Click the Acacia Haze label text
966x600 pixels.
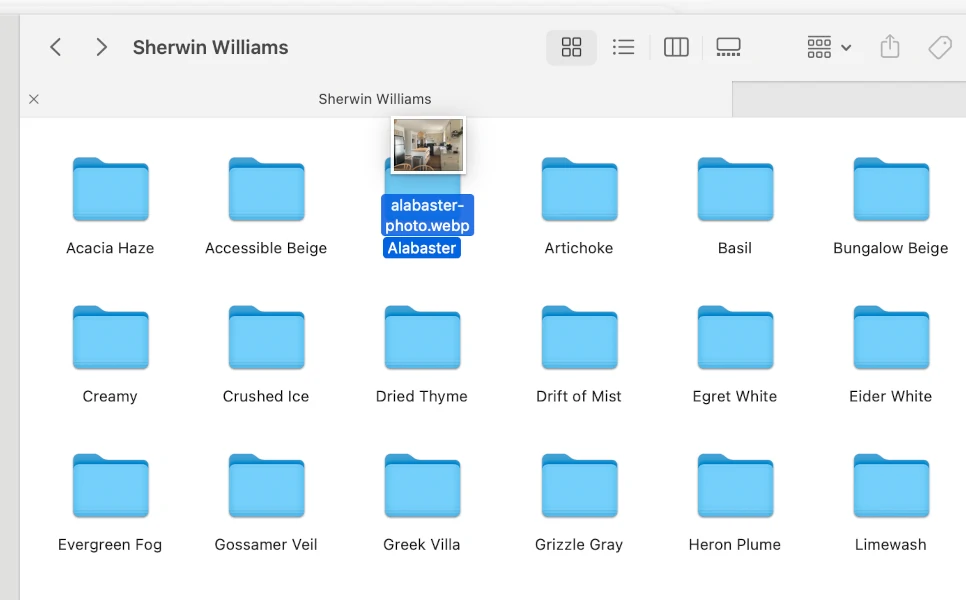click(x=110, y=248)
